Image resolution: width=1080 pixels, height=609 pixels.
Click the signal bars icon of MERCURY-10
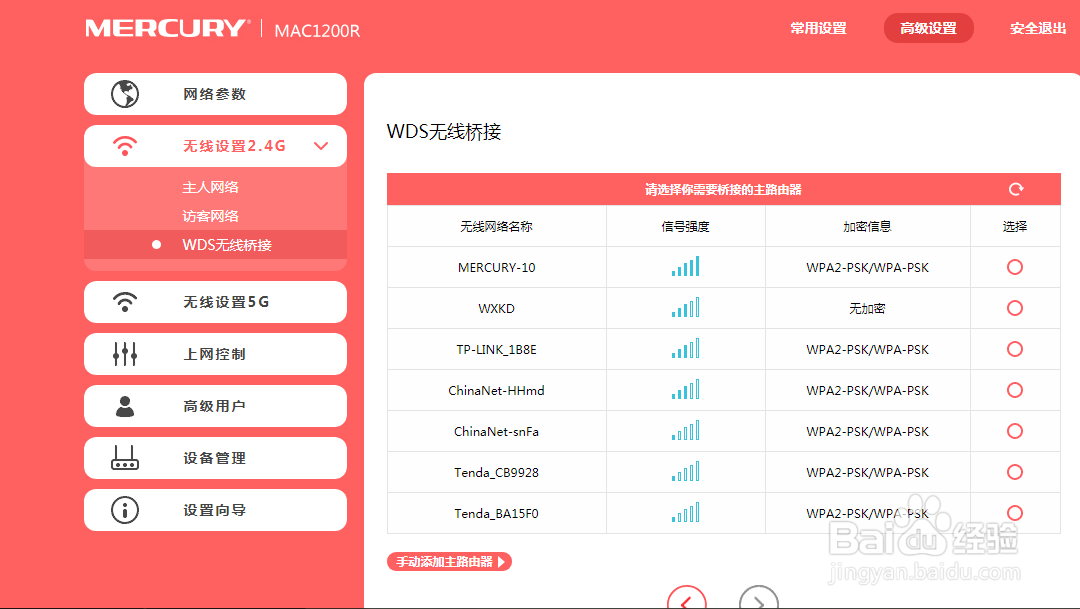pos(685,267)
